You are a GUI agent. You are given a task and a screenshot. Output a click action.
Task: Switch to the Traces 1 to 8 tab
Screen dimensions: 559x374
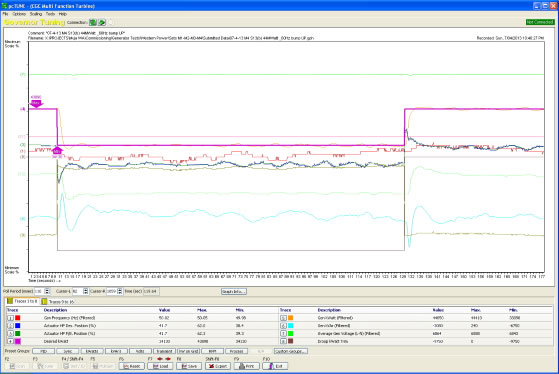23,301
